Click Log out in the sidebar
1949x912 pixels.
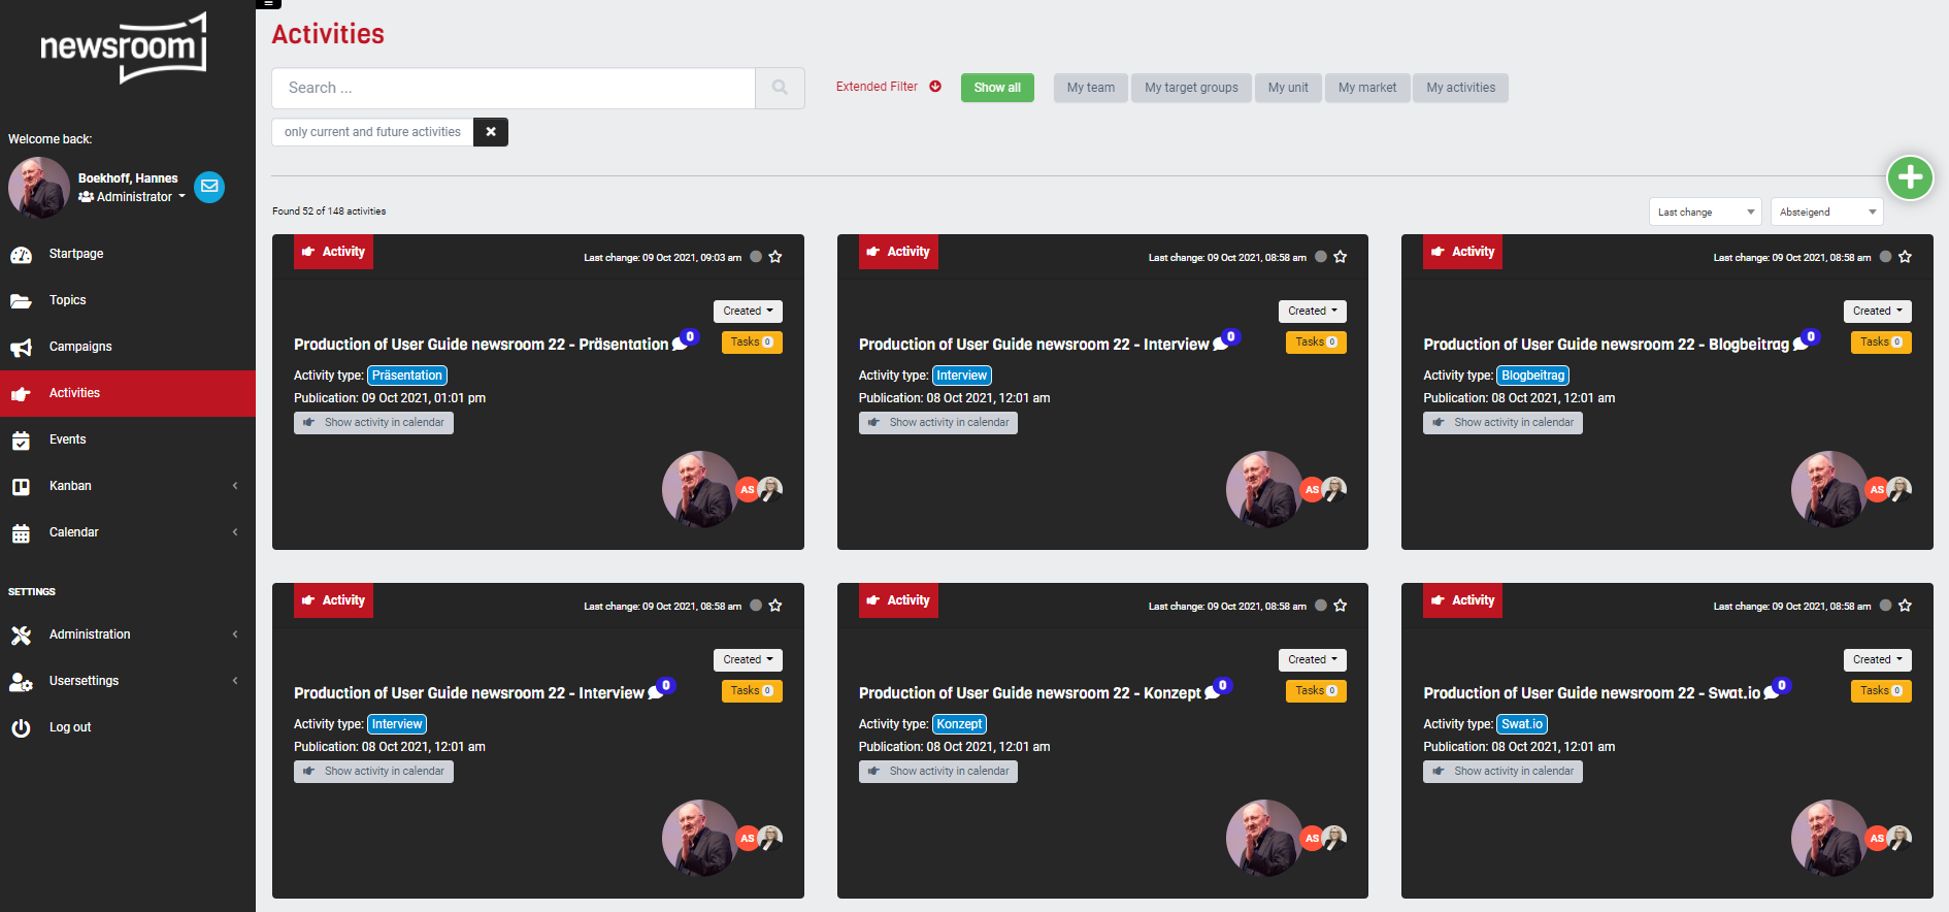click(x=128, y=727)
